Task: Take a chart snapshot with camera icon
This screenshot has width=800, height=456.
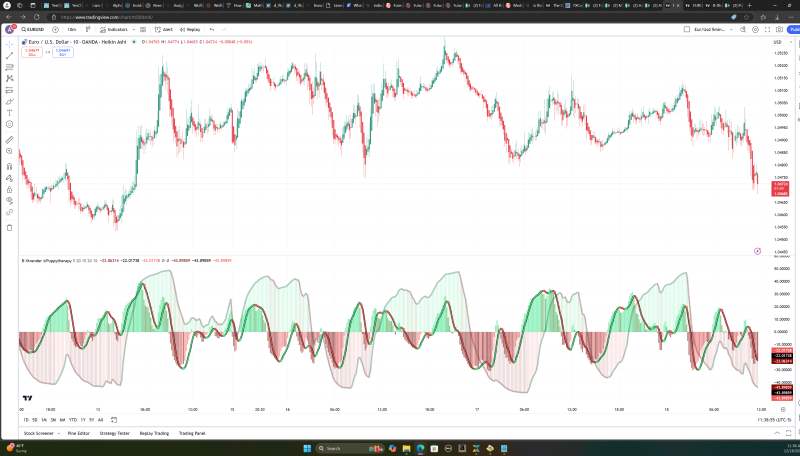Action: point(779,30)
